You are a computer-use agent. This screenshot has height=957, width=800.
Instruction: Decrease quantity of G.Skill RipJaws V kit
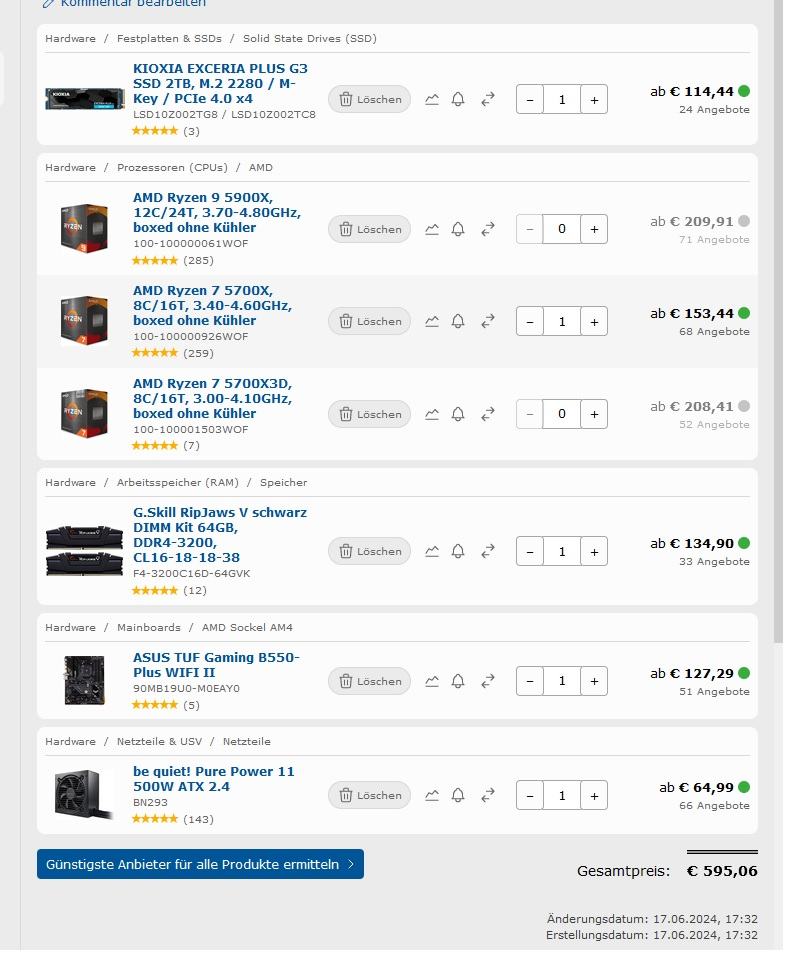(x=530, y=551)
